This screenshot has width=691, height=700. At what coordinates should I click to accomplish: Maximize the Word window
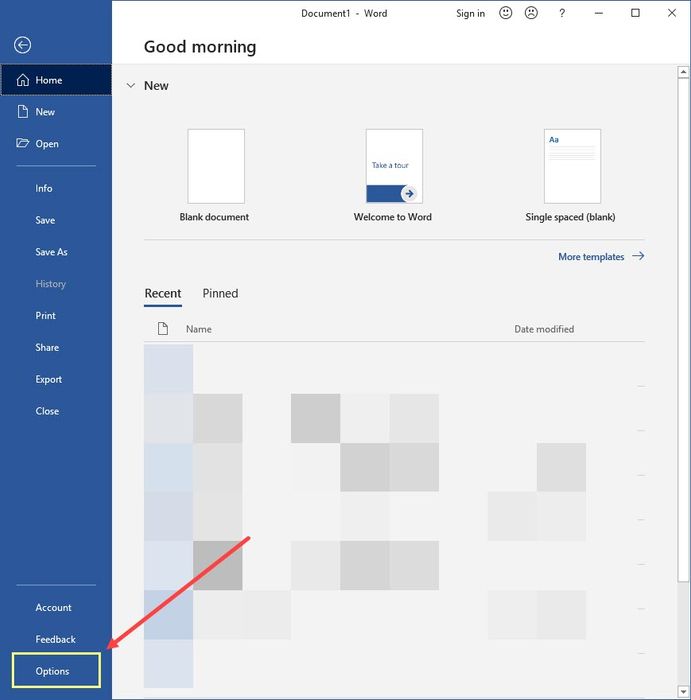pos(635,13)
